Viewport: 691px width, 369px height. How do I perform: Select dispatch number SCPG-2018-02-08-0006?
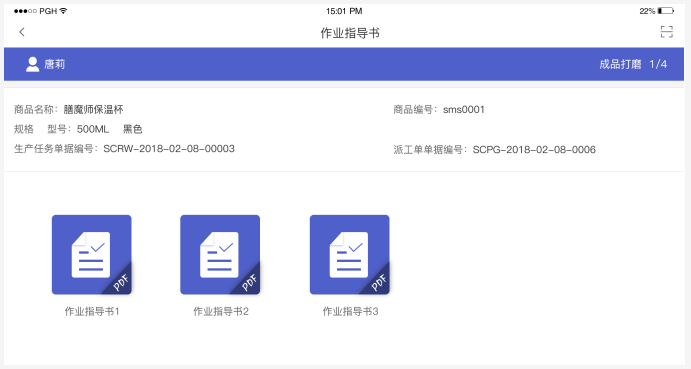[x=534, y=150]
